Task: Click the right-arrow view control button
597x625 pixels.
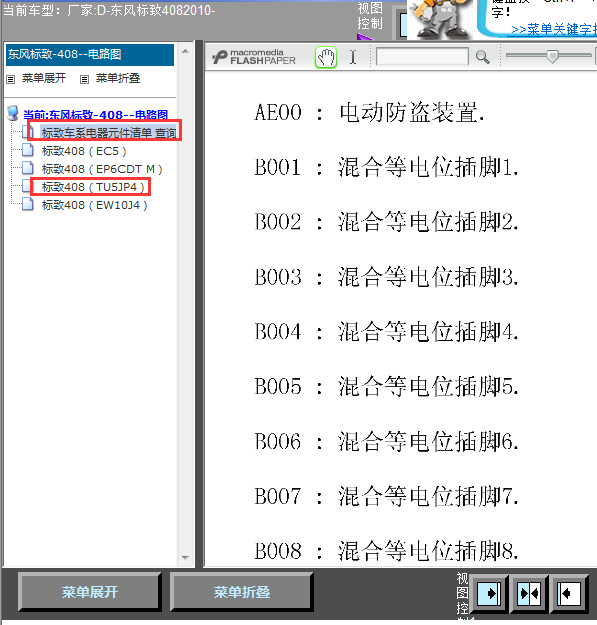Action: (489, 594)
